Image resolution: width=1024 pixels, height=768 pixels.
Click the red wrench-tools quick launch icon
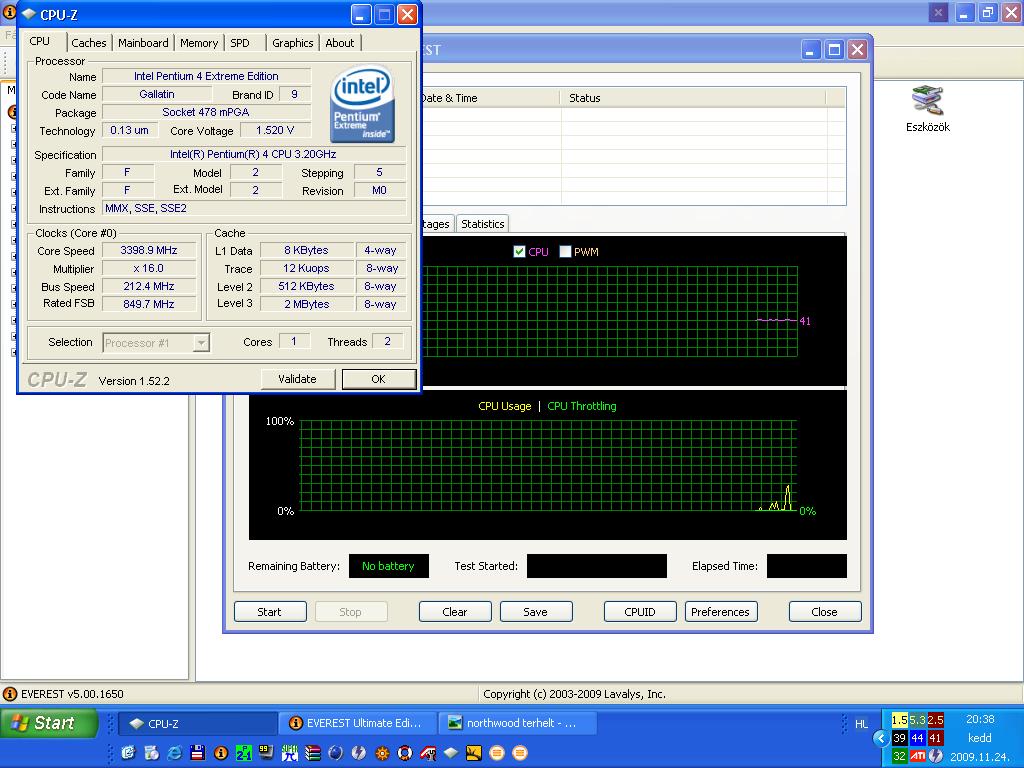(428, 753)
